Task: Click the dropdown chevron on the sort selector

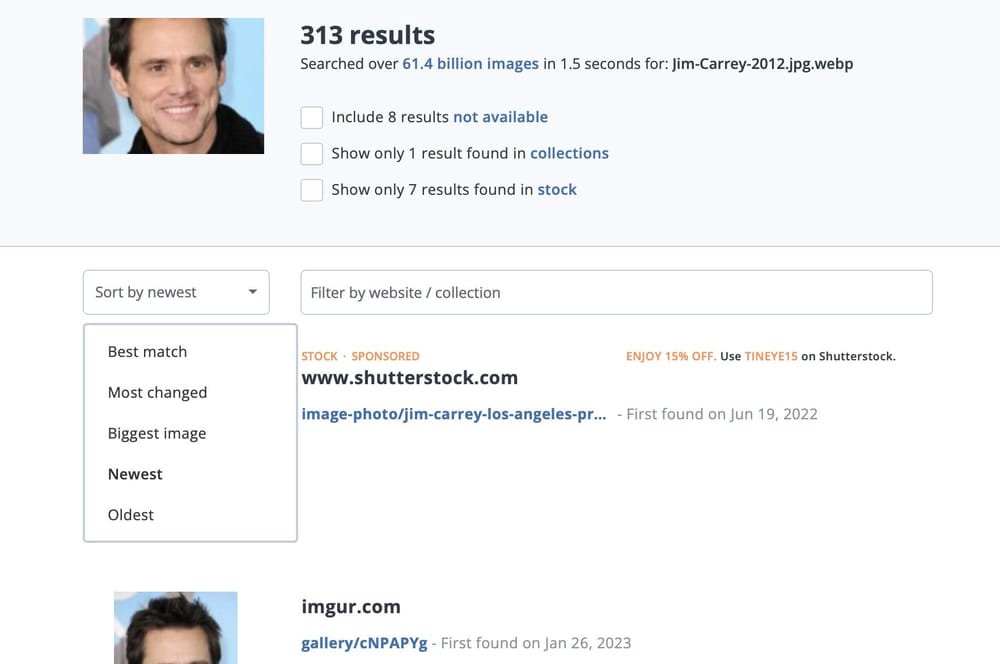Action: click(252, 292)
